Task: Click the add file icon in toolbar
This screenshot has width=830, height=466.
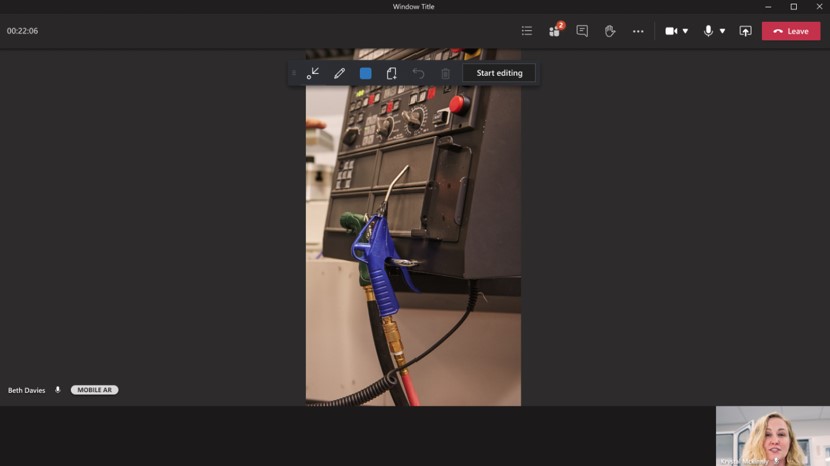Action: [x=391, y=73]
